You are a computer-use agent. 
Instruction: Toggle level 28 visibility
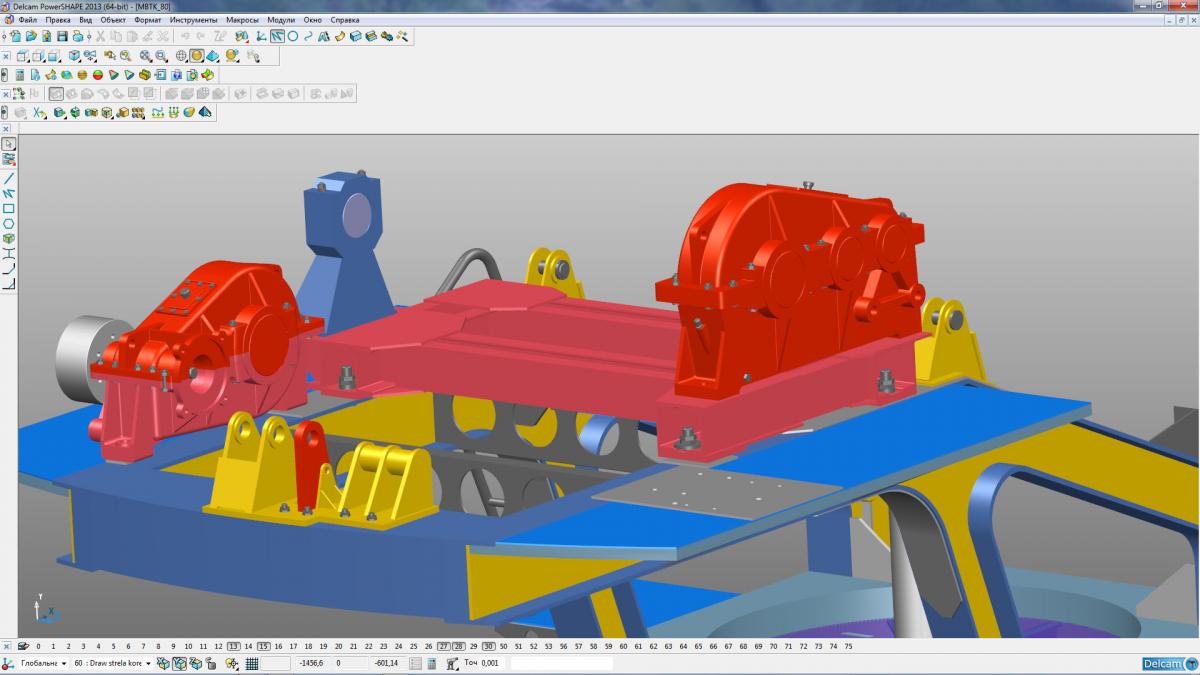tap(459, 646)
